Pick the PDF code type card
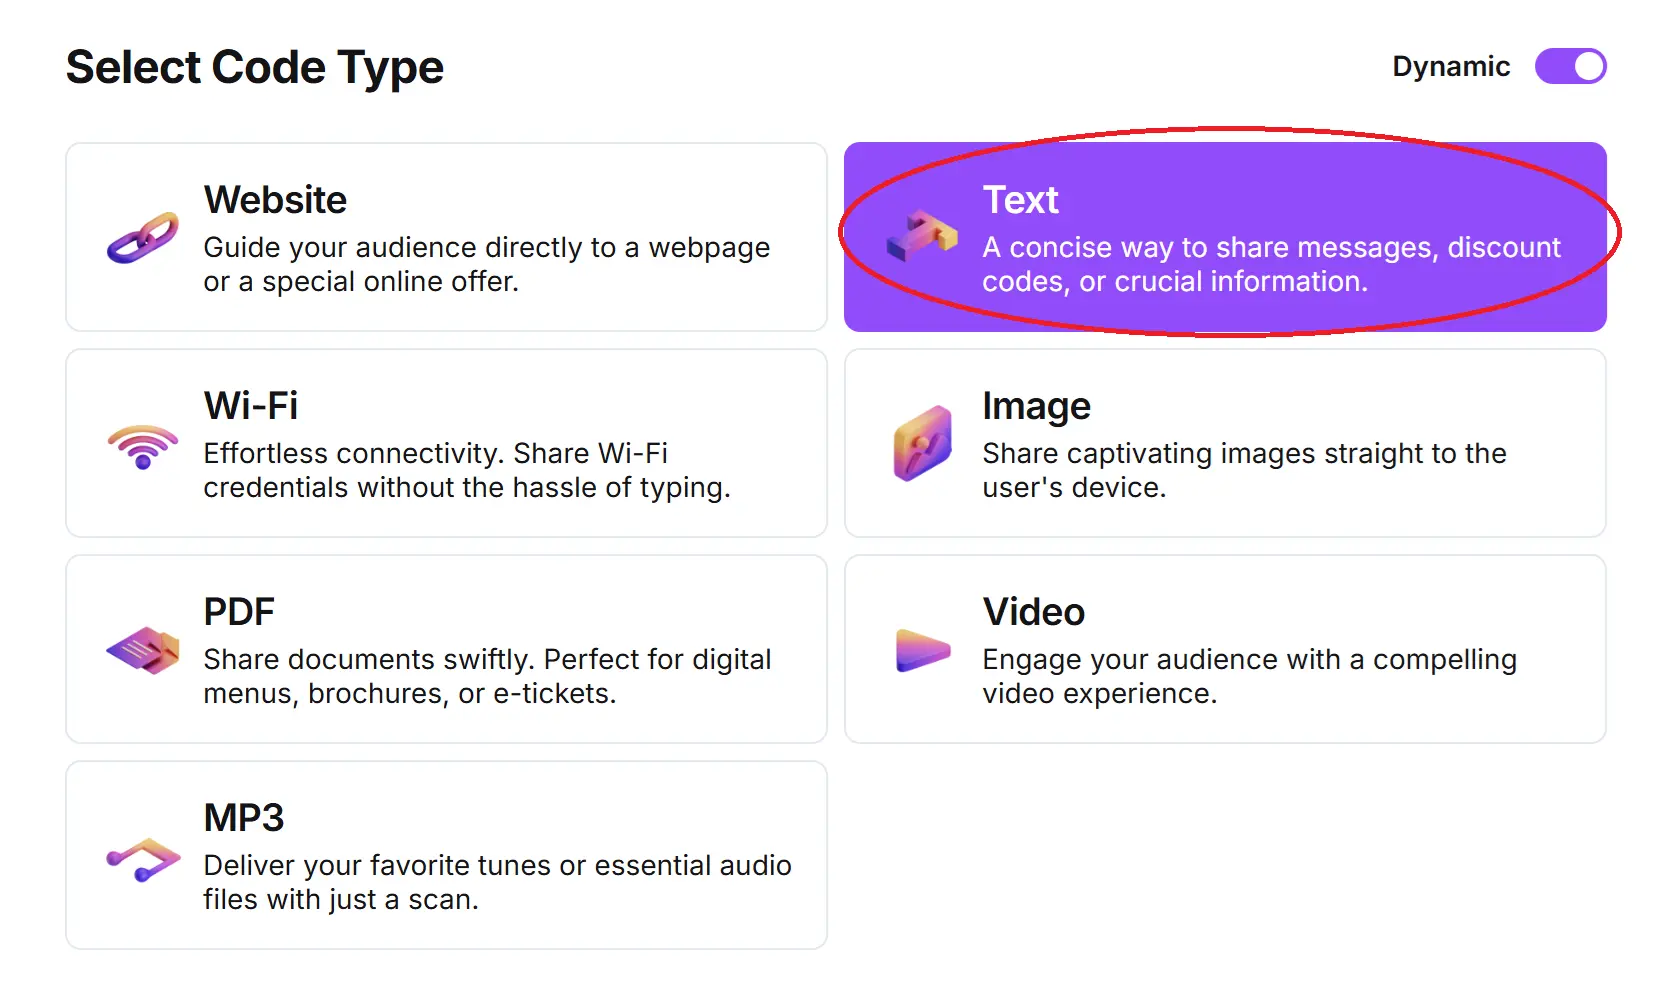This screenshot has height=990, width=1667. click(x=446, y=650)
